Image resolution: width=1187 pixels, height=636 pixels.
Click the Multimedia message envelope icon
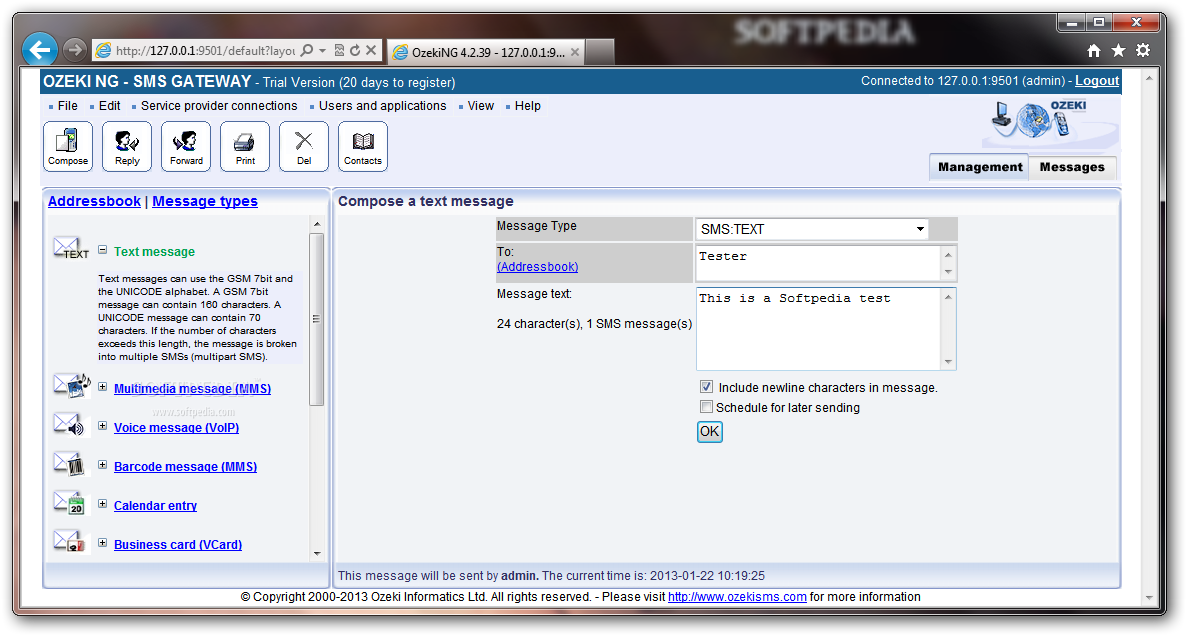tap(71, 385)
